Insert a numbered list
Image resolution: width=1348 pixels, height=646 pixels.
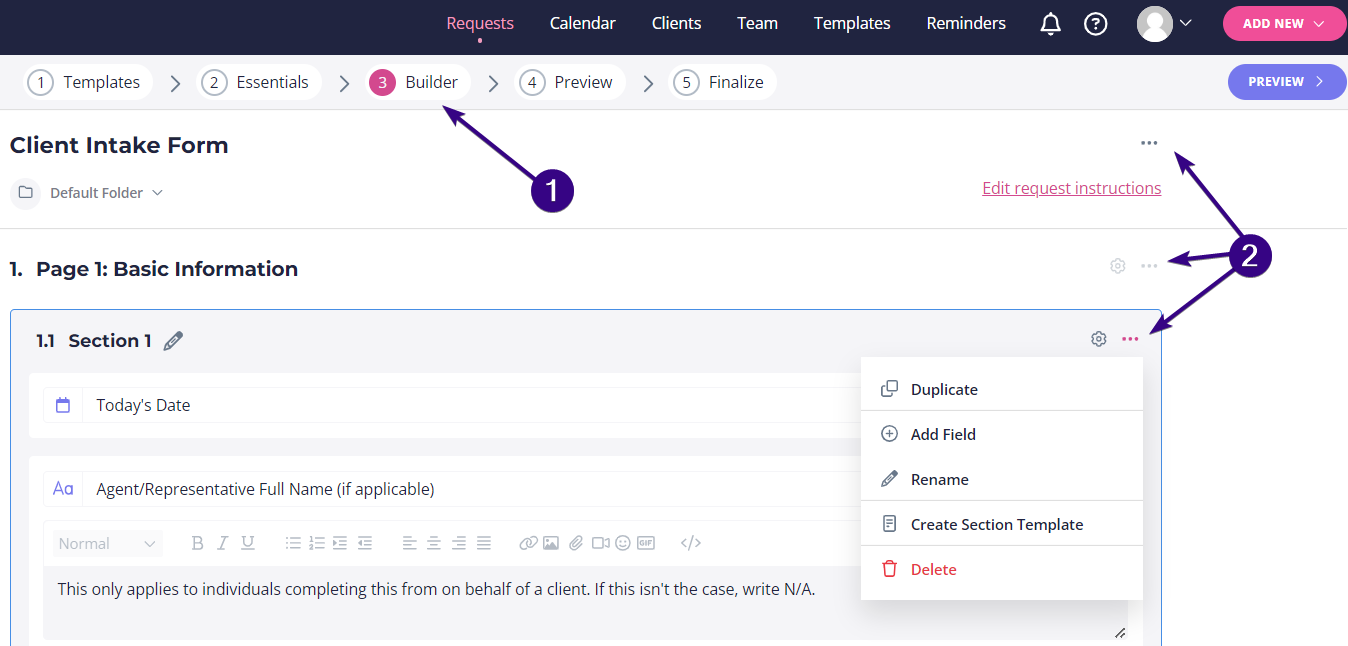coord(317,543)
